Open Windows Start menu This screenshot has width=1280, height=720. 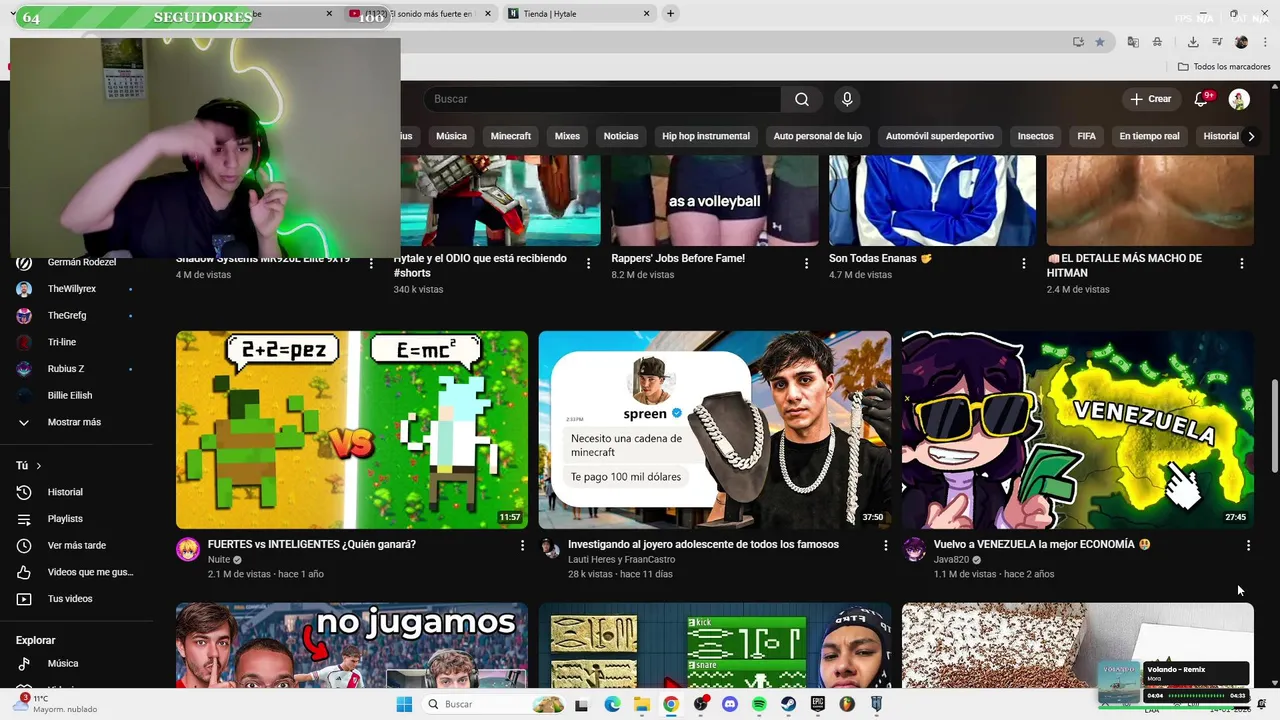tap(404, 704)
